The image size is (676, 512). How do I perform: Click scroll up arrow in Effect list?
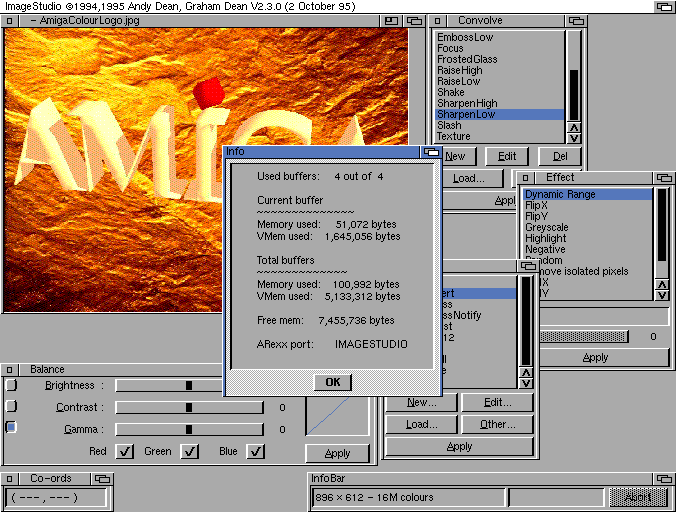click(x=662, y=284)
